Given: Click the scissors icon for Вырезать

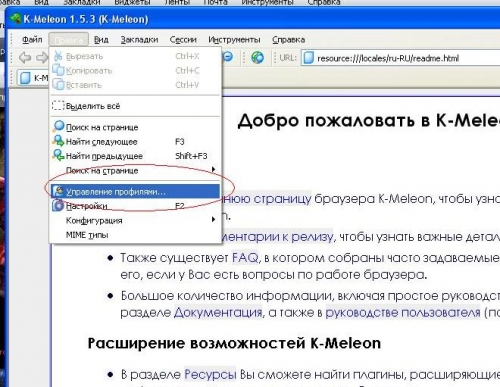Looking at the screenshot, I should [x=58, y=56].
